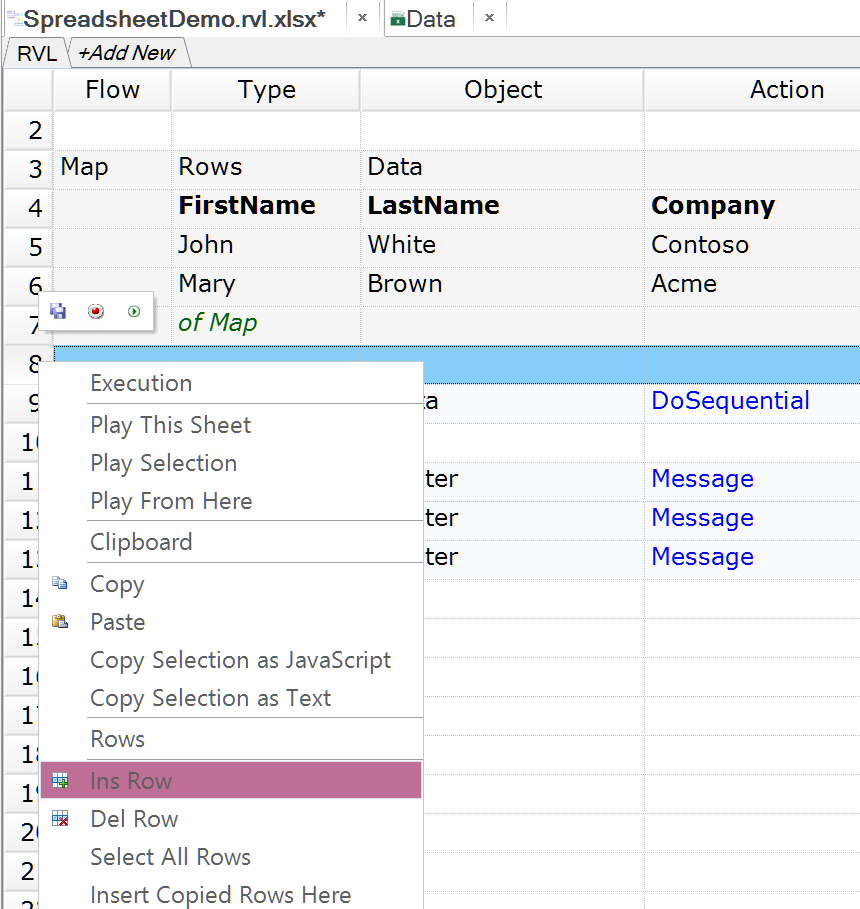This screenshot has width=860, height=909.
Task: Click the green Play icon in mini toolbar
Action: pos(134,312)
